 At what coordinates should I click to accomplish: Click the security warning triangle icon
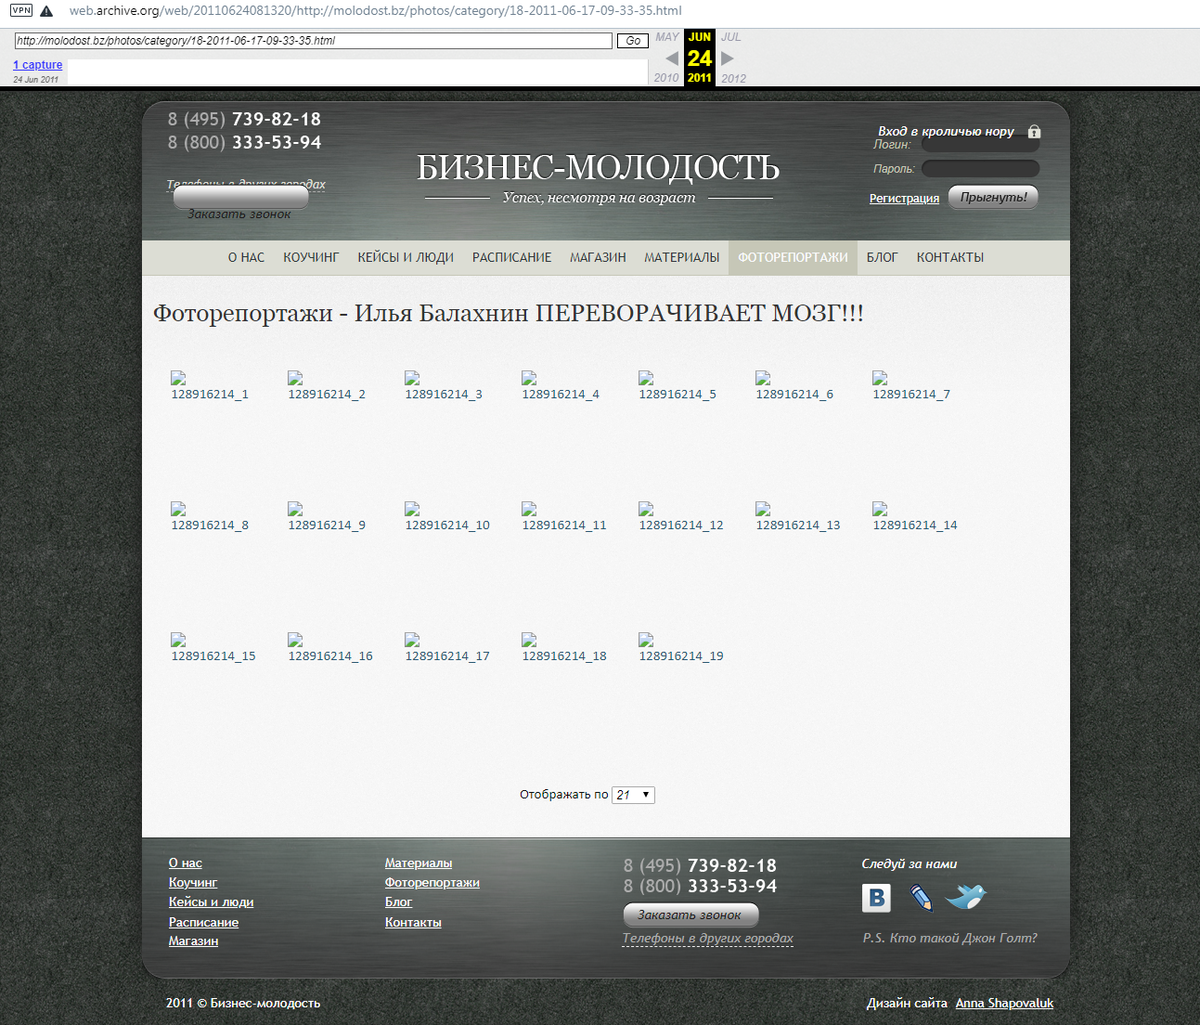(x=46, y=10)
